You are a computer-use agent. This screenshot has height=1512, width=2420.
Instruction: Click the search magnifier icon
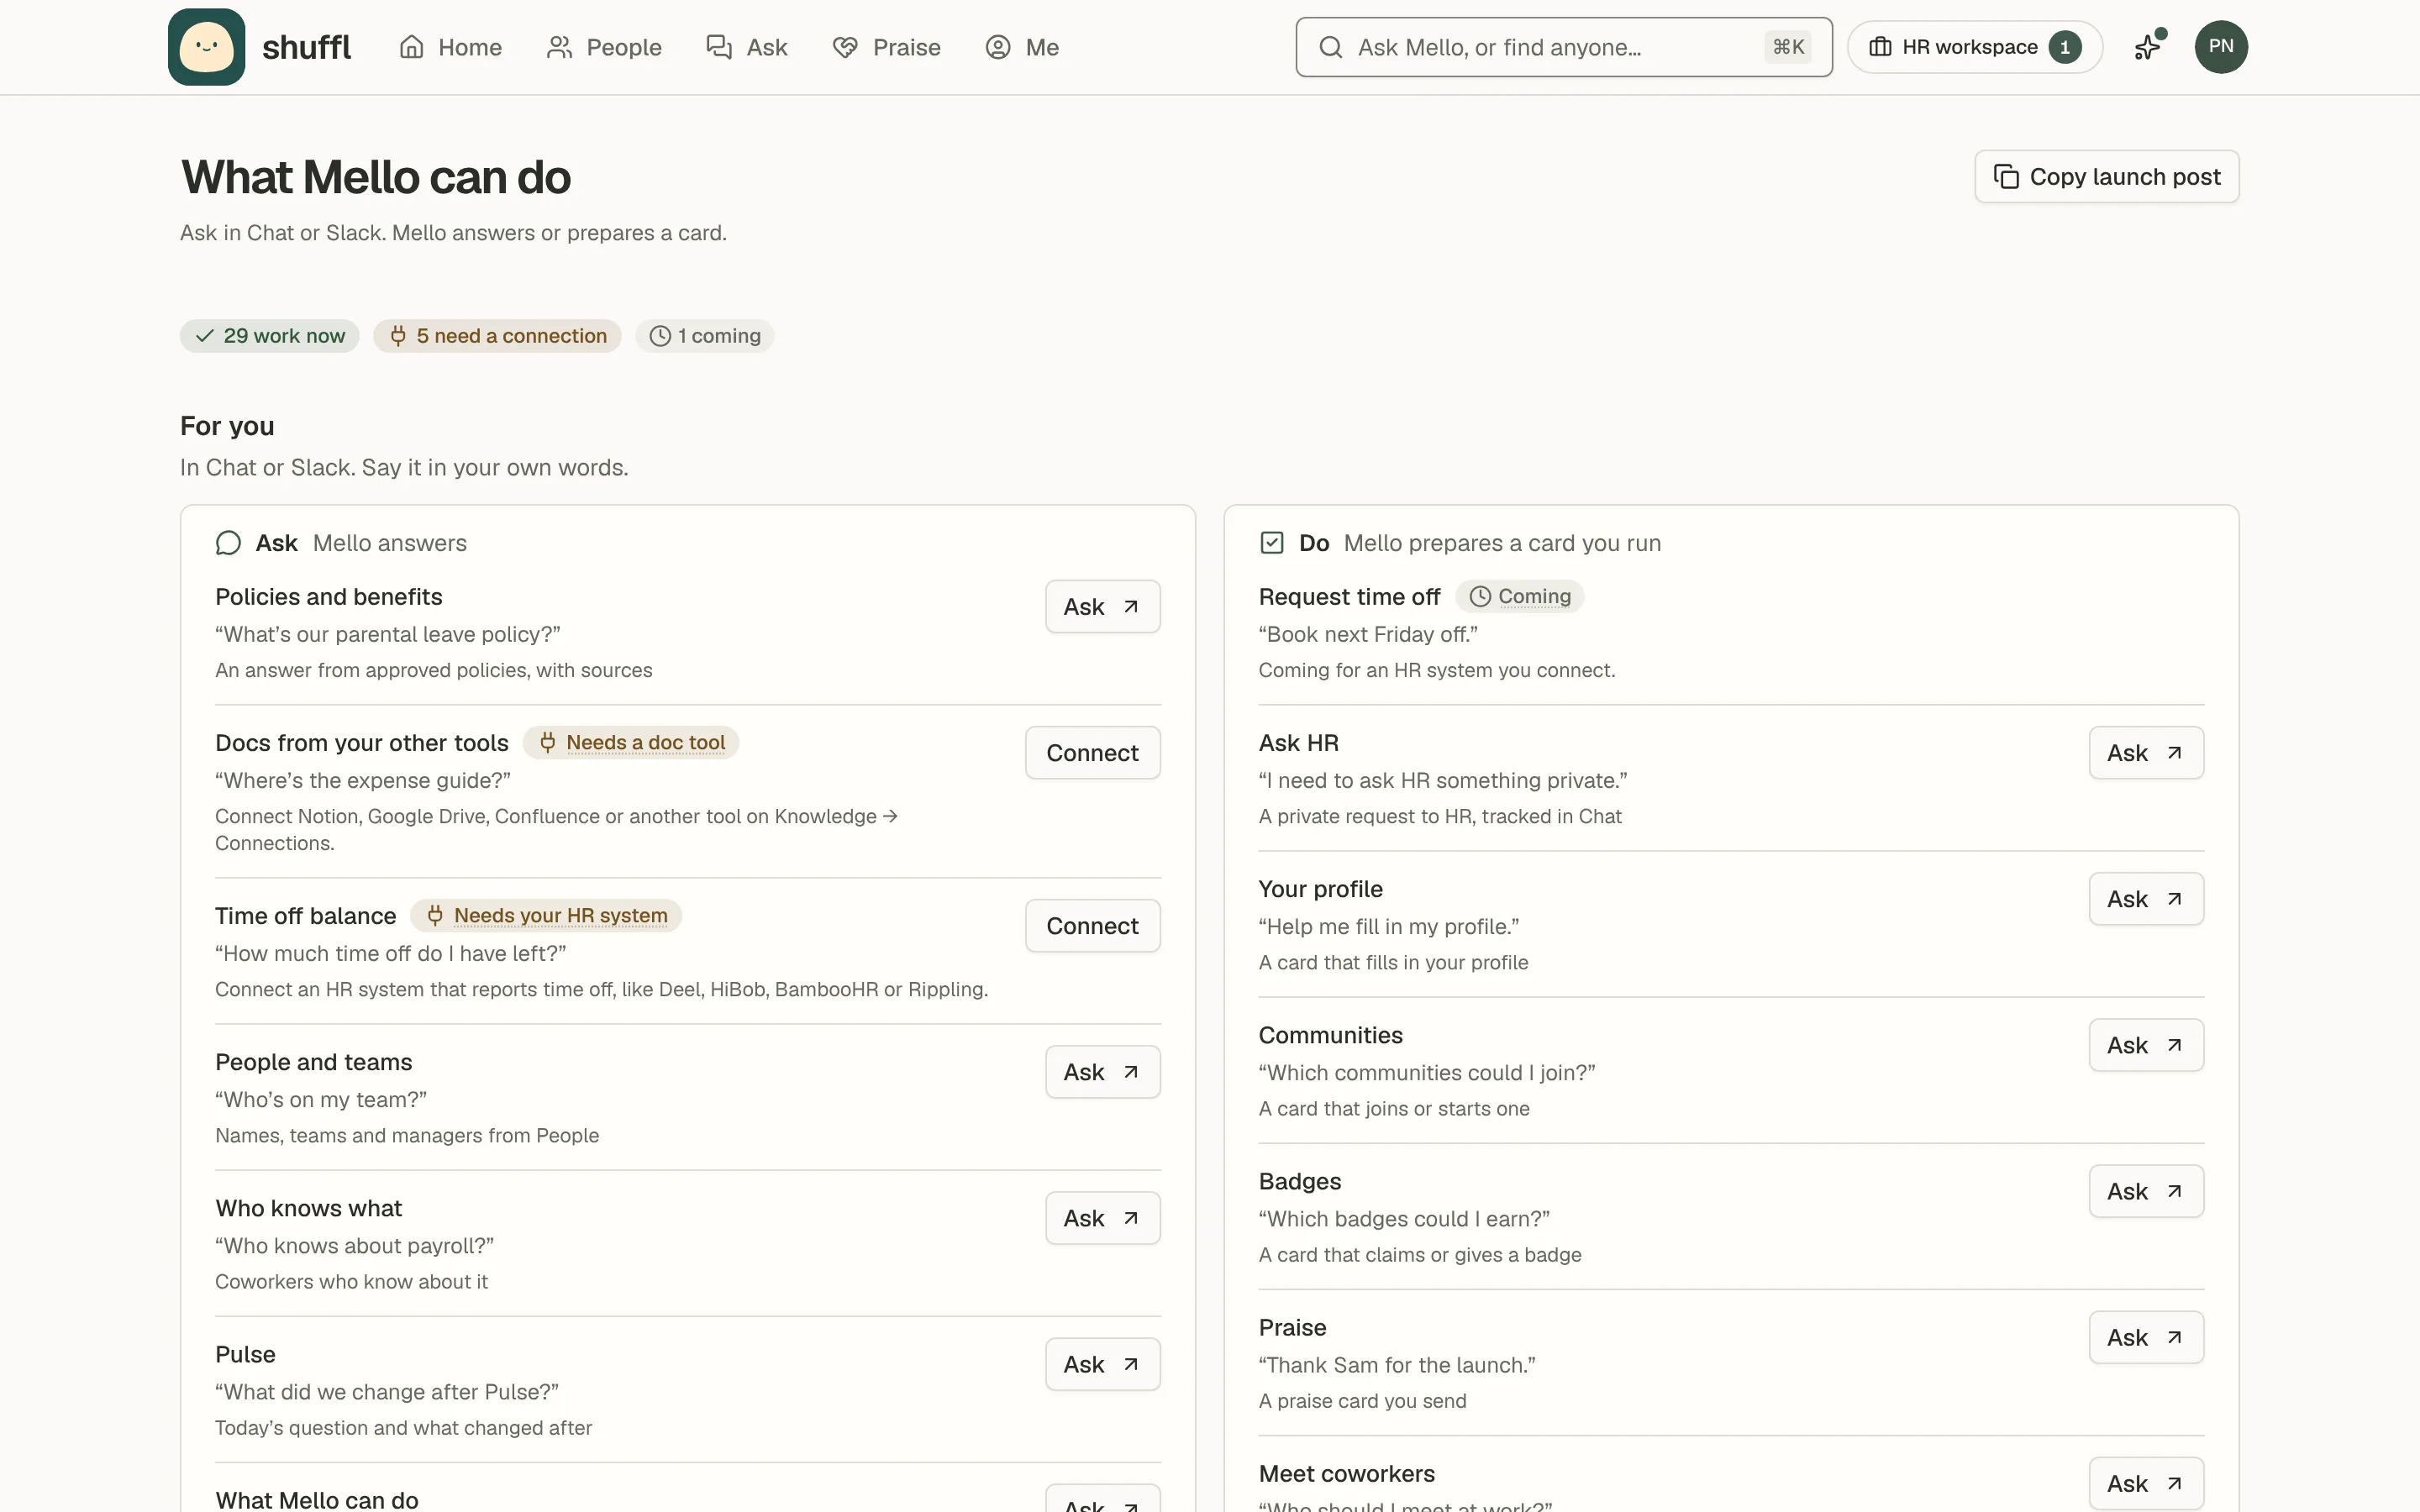click(1330, 47)
